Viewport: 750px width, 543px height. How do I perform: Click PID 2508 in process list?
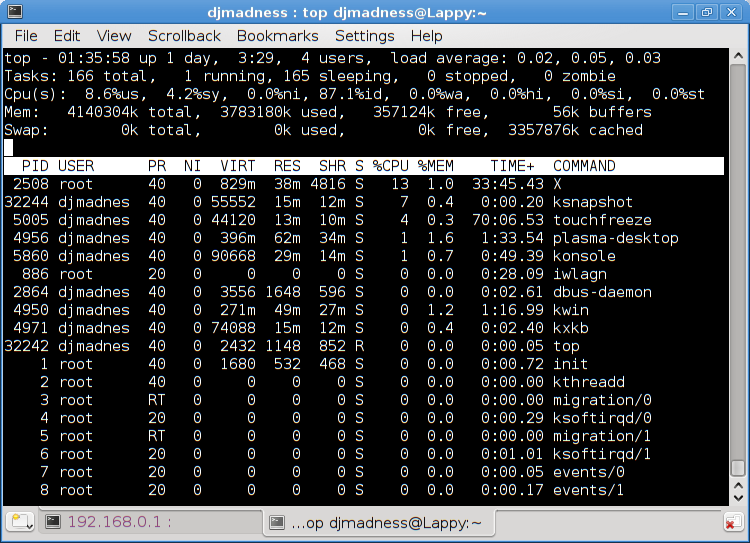[x=31, y=184]
